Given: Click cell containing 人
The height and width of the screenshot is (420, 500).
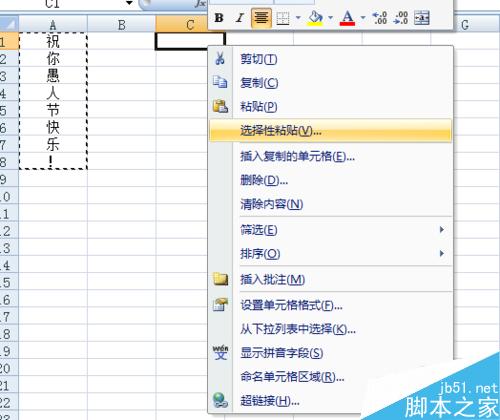Looking at the screenshot, I should tap(53, 93).
